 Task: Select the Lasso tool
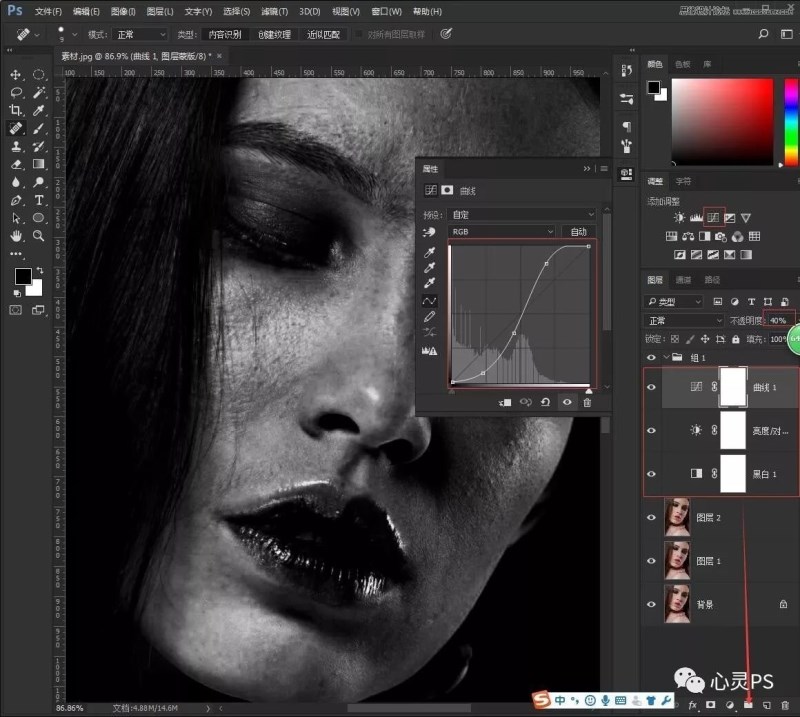point(15,92)
